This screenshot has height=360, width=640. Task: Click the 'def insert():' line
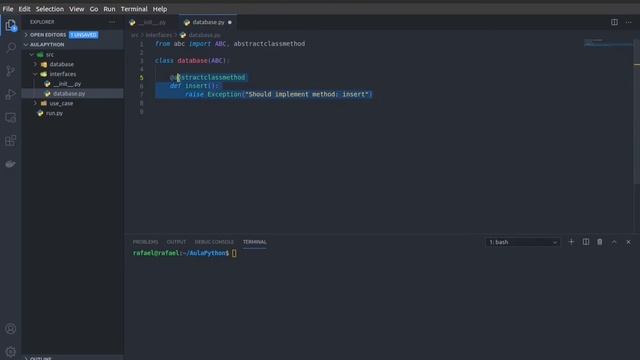pos(194,86)
